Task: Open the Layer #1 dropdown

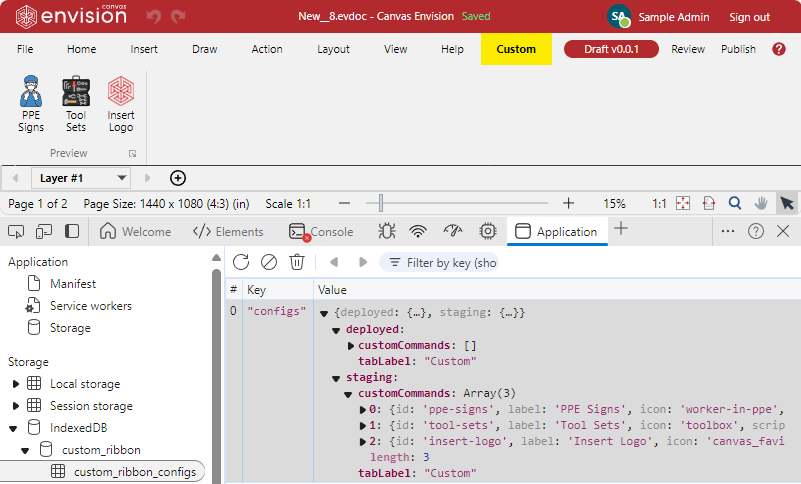Action: click(x=82, y=178)
